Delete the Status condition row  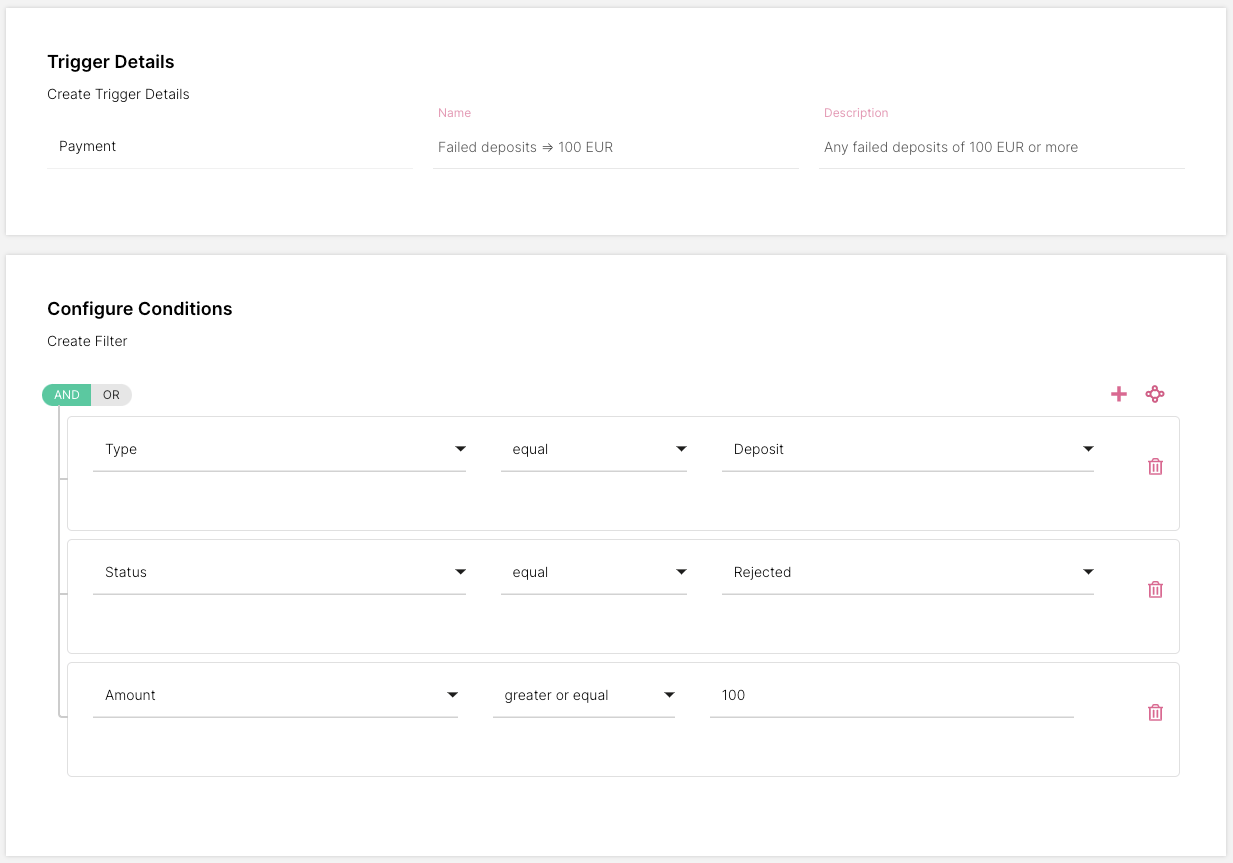[1155, 590]
